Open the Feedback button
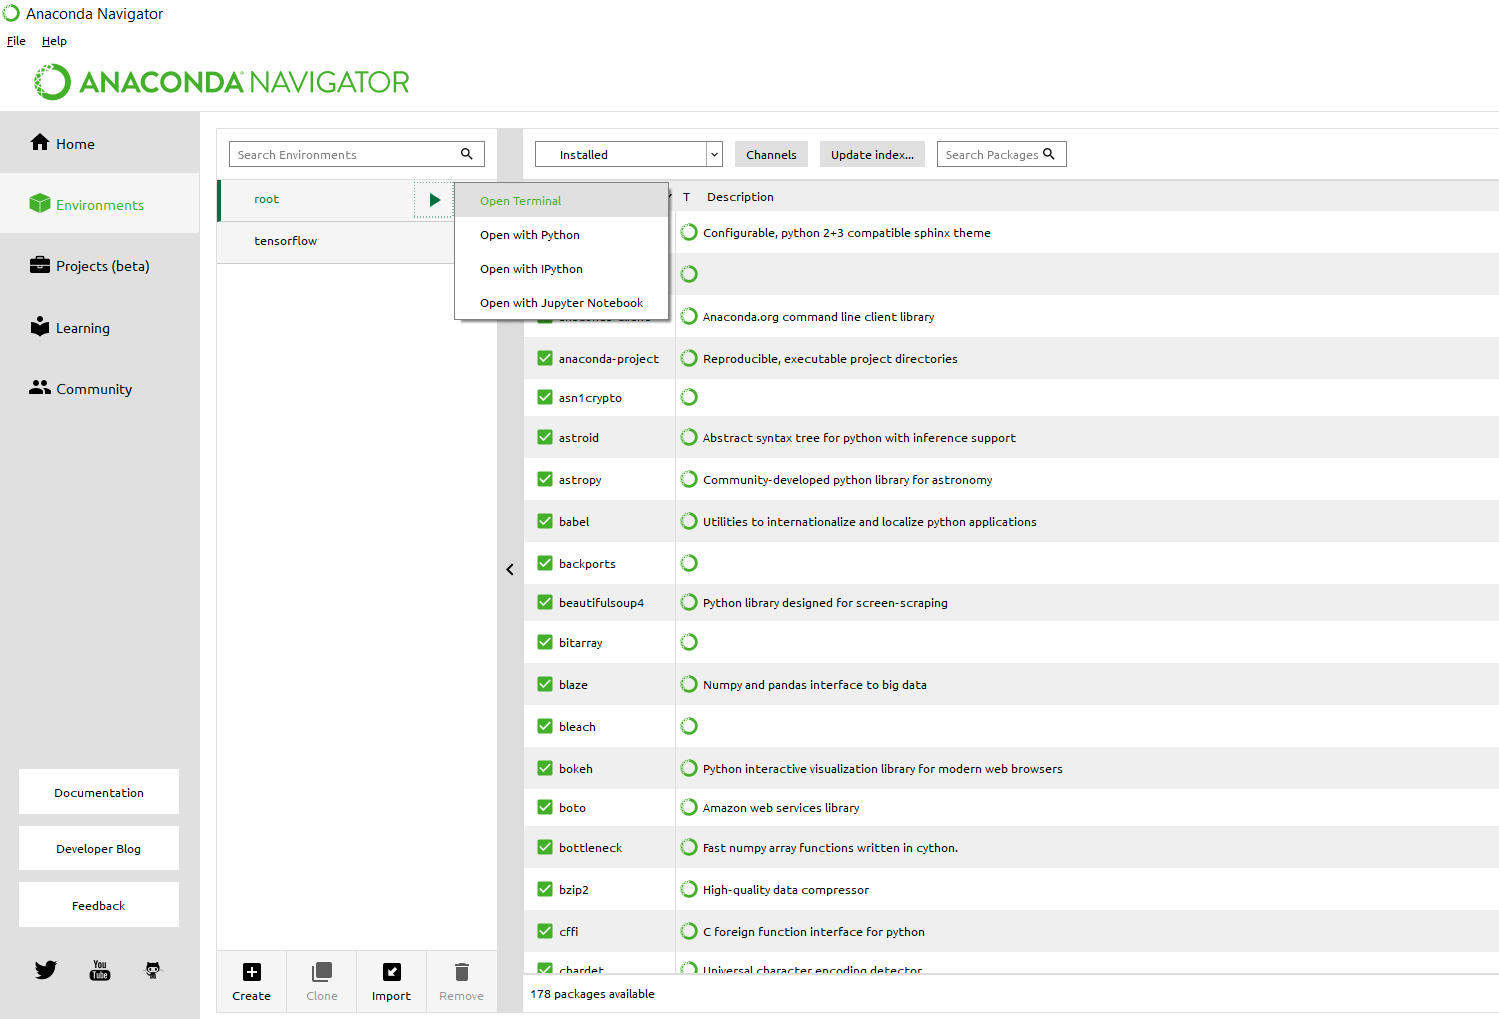Viewport: 1499px width, 1019px height. coord(99,905)
